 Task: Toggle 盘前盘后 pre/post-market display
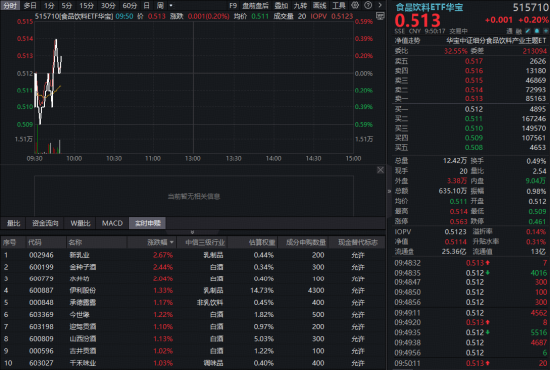pos(255,5)
